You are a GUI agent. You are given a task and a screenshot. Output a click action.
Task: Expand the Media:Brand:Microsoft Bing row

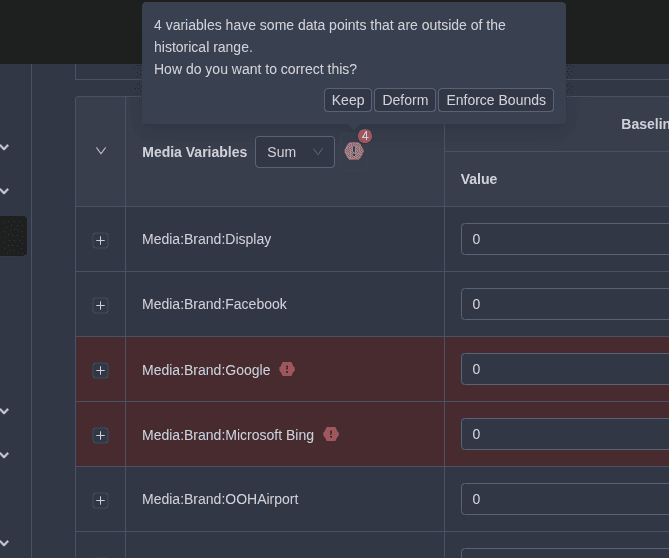point(100,435)
